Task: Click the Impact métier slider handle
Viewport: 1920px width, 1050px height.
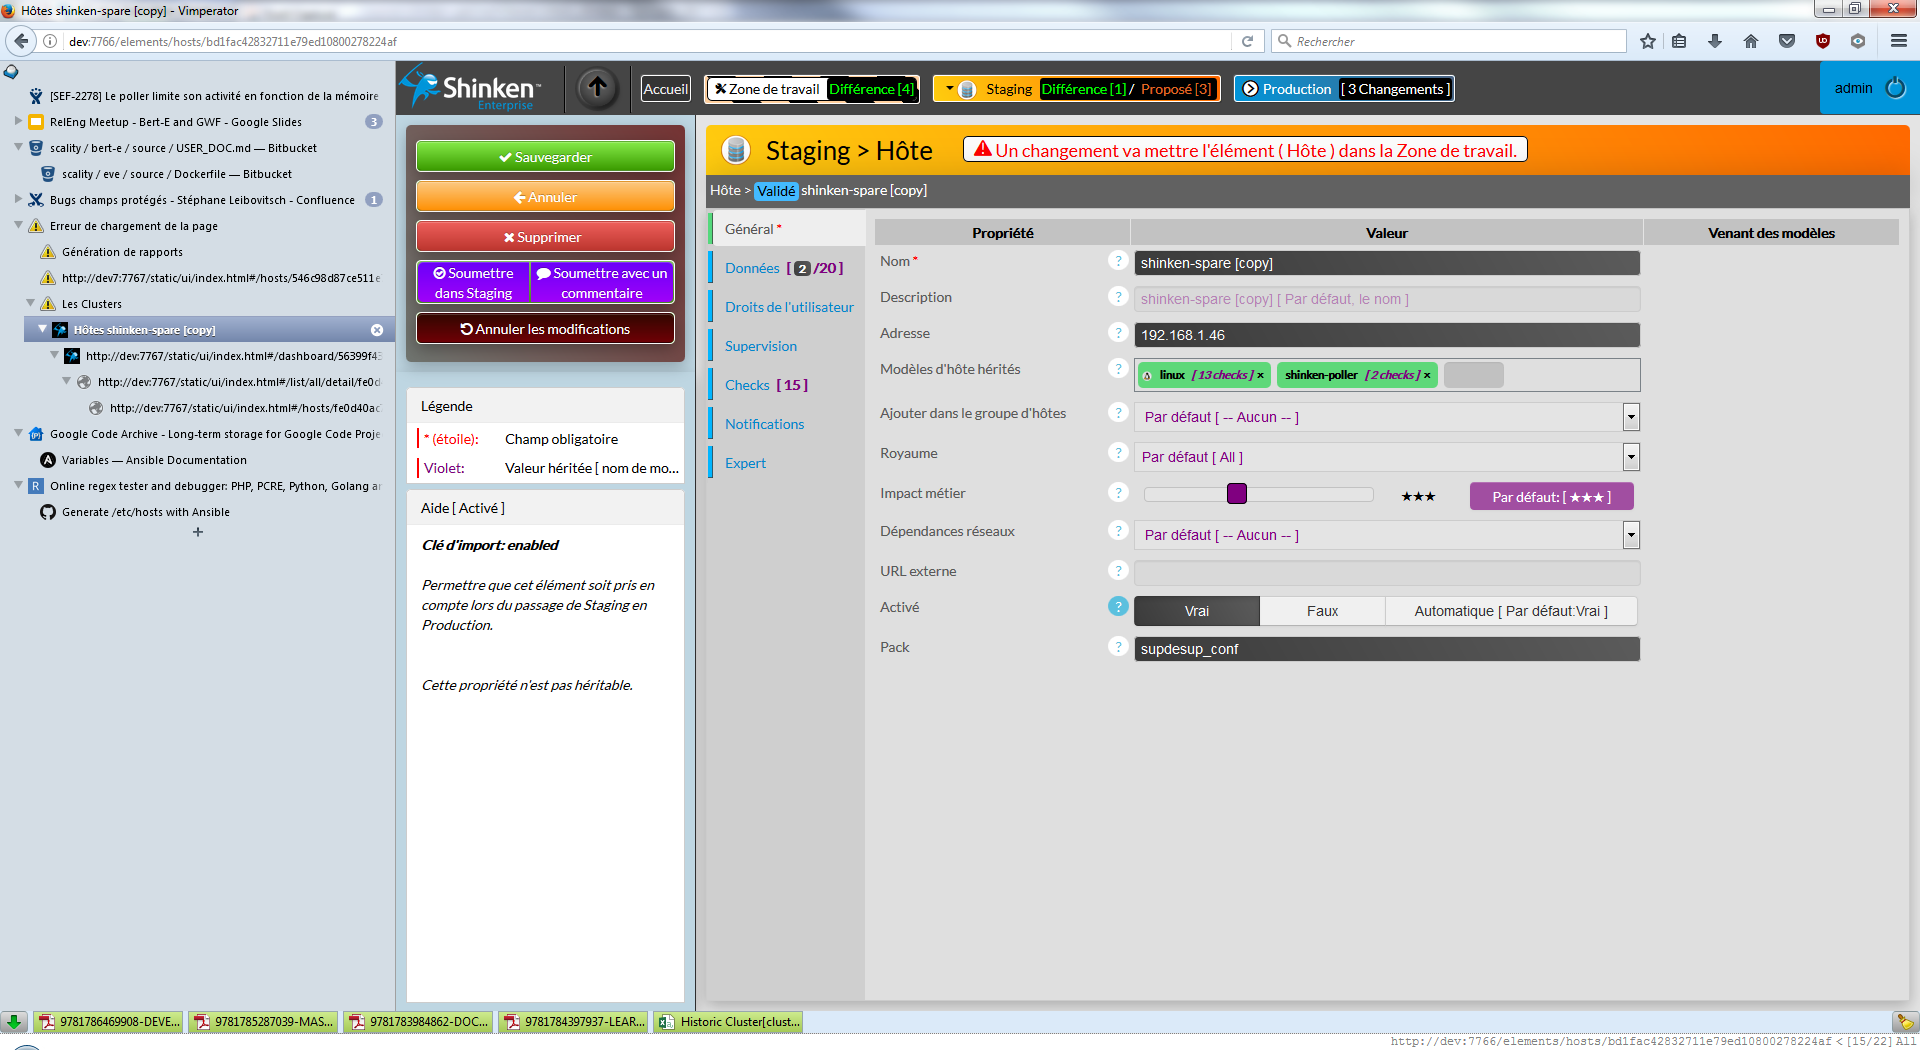Action: [1237, 494]
